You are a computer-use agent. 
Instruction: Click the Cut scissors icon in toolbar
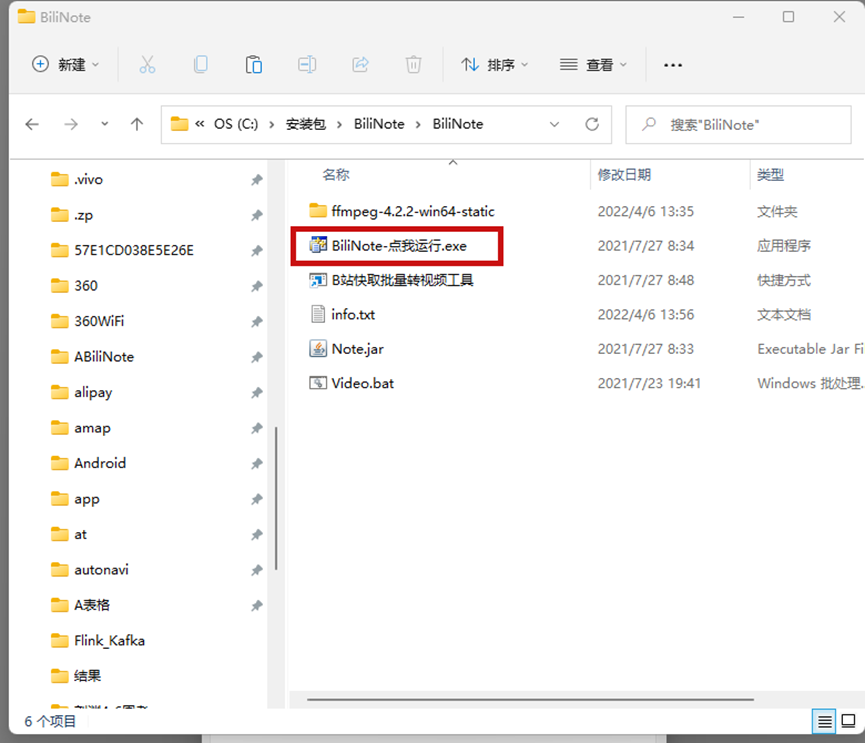coord(147,65)
